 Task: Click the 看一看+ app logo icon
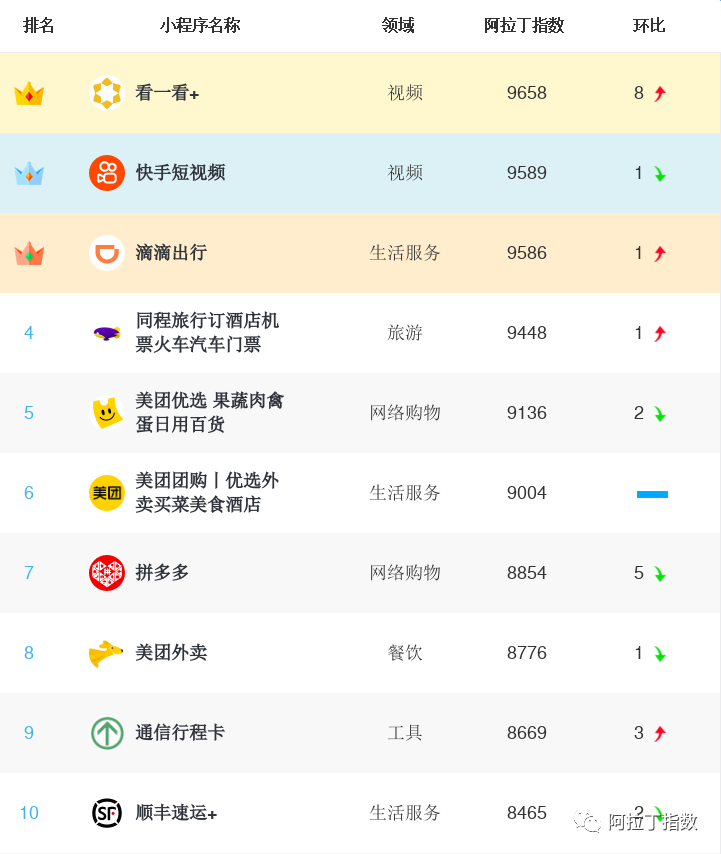tap(106, 93)
